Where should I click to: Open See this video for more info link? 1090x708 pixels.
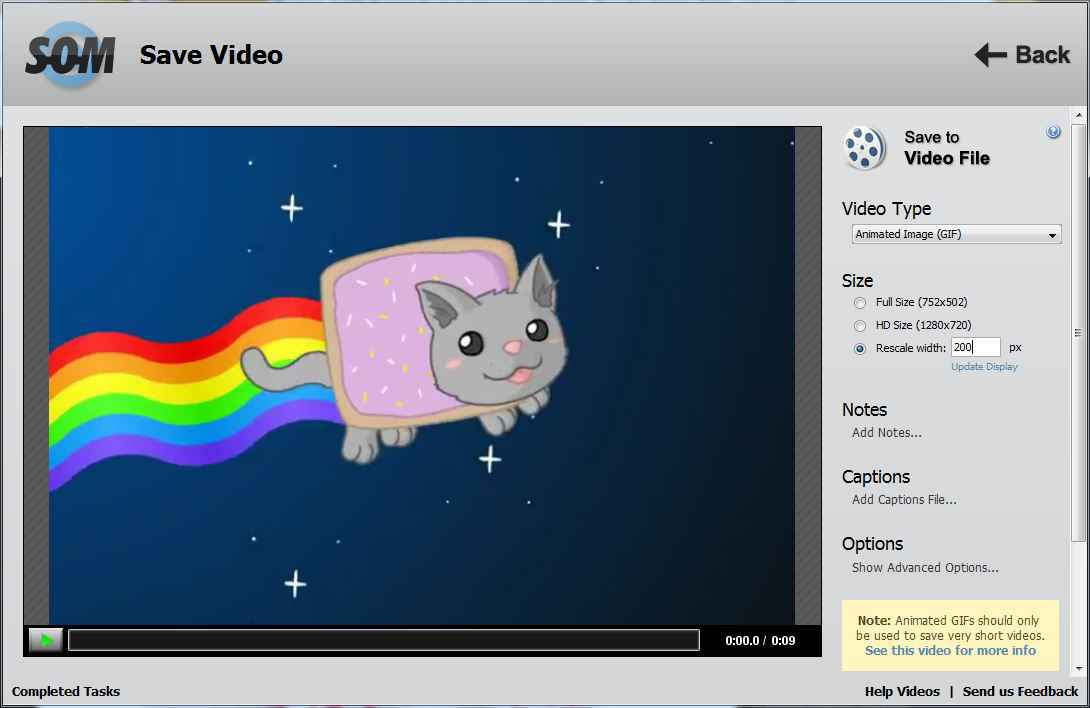point(950,651)
